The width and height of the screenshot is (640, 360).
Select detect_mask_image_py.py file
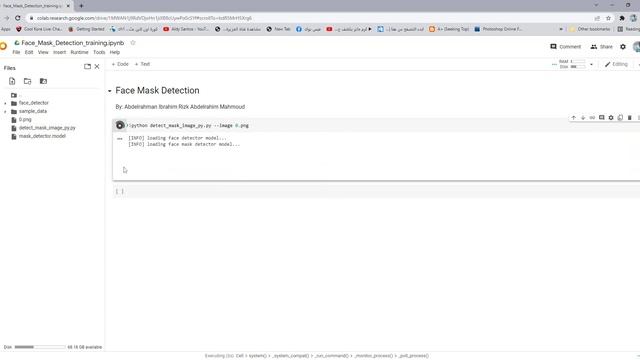[x=47, y=128]
